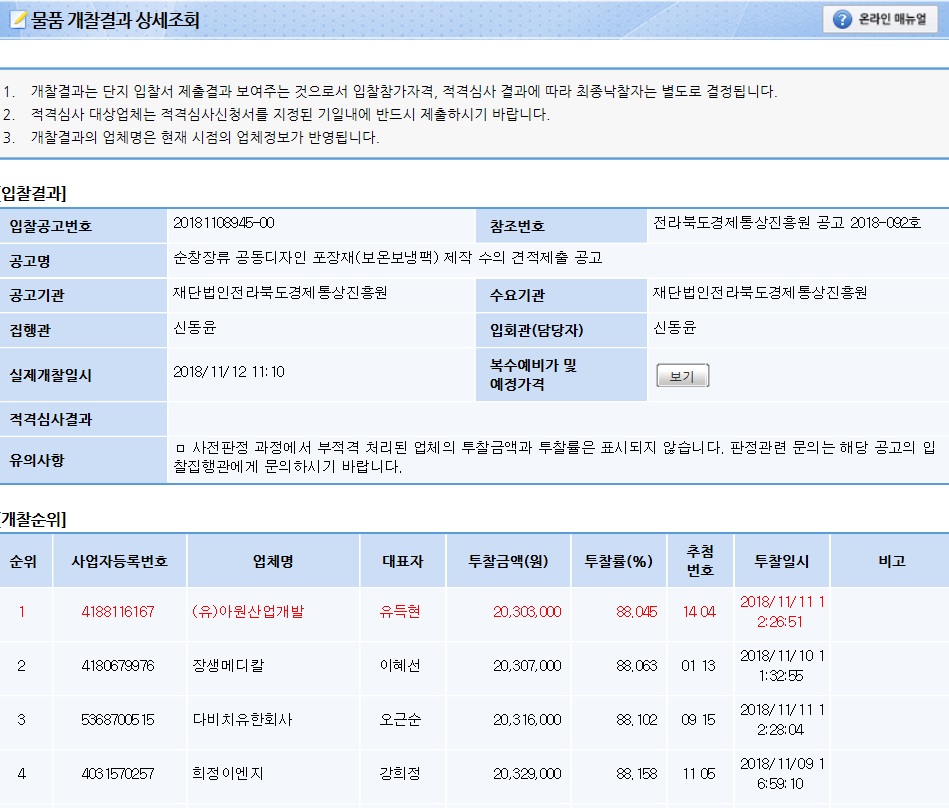Click the 투찰일시 column header
This screenshot has width=949, height=808.
point(781,562)
